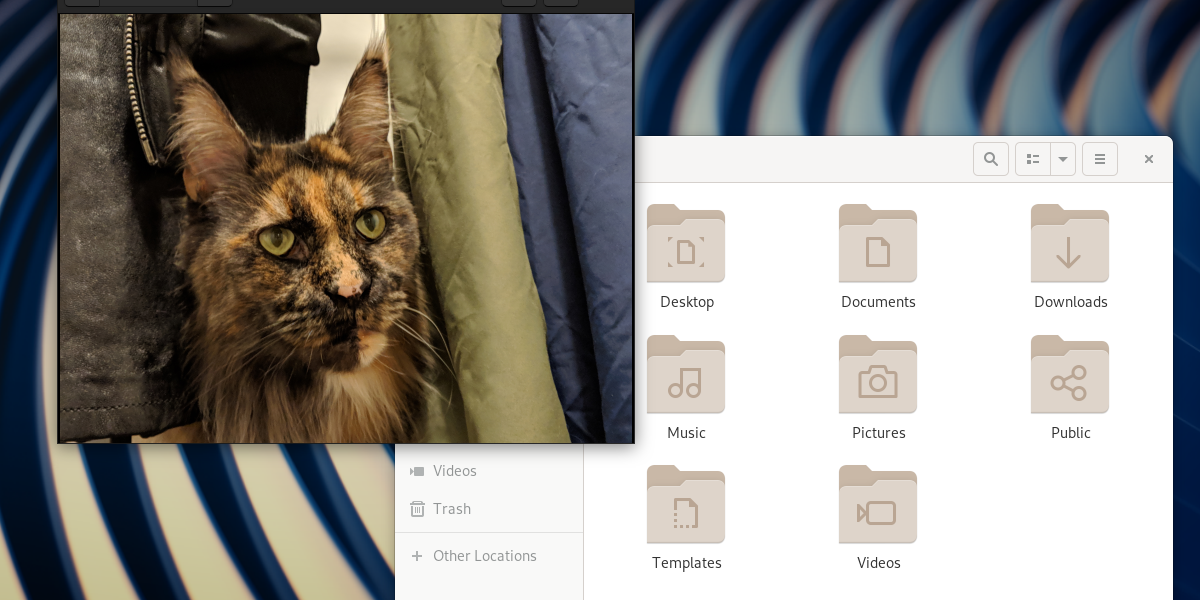Select Videos in the sidebar

pos(455,471)
